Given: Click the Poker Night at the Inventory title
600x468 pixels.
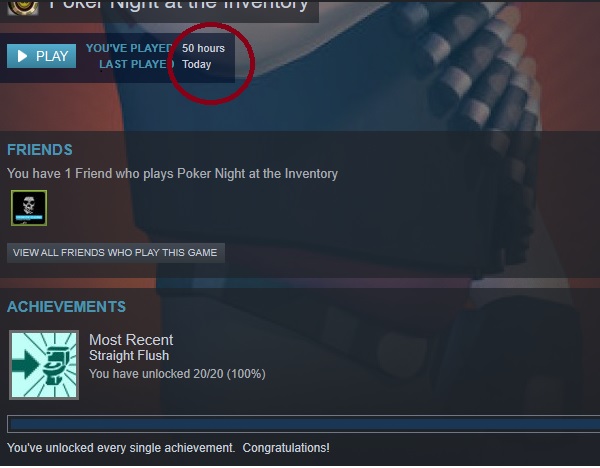Looking at the screenshot, I should pos(178,5).
